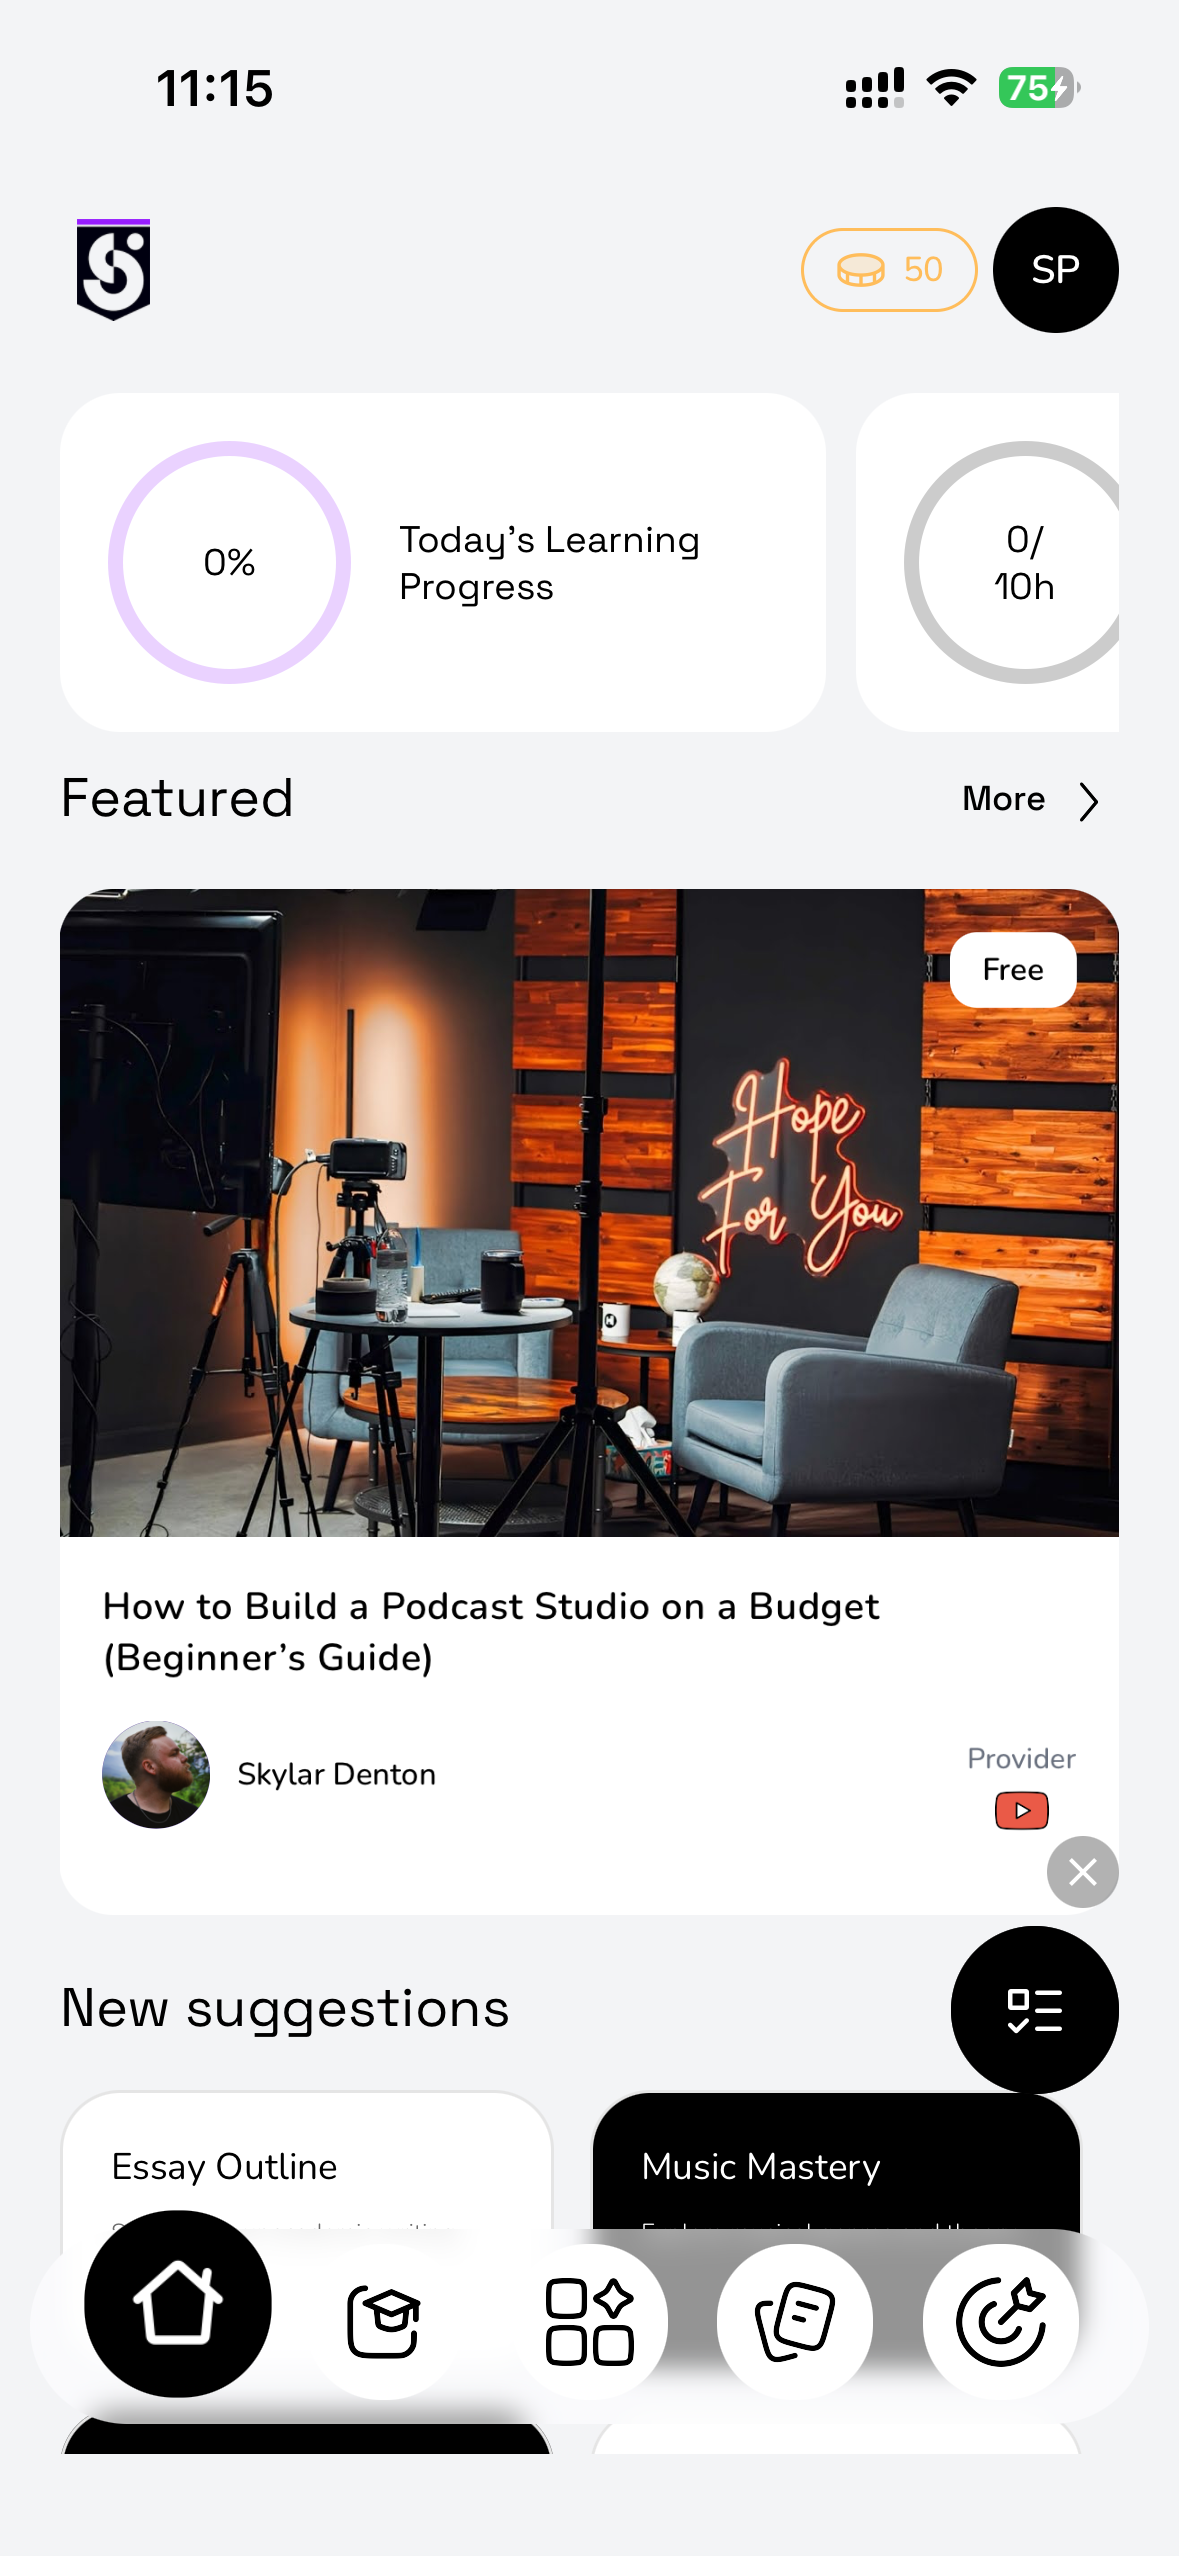Tap the cellular signal bars icon
Viewport: 1179px width, 2556px height.
tap(875, 88)
